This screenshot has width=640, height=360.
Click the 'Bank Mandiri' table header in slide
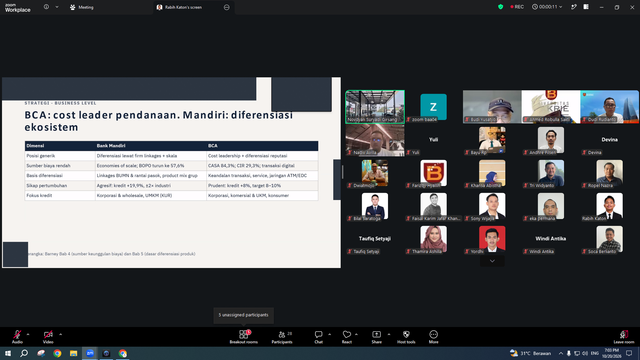click(x=111, y=146)
